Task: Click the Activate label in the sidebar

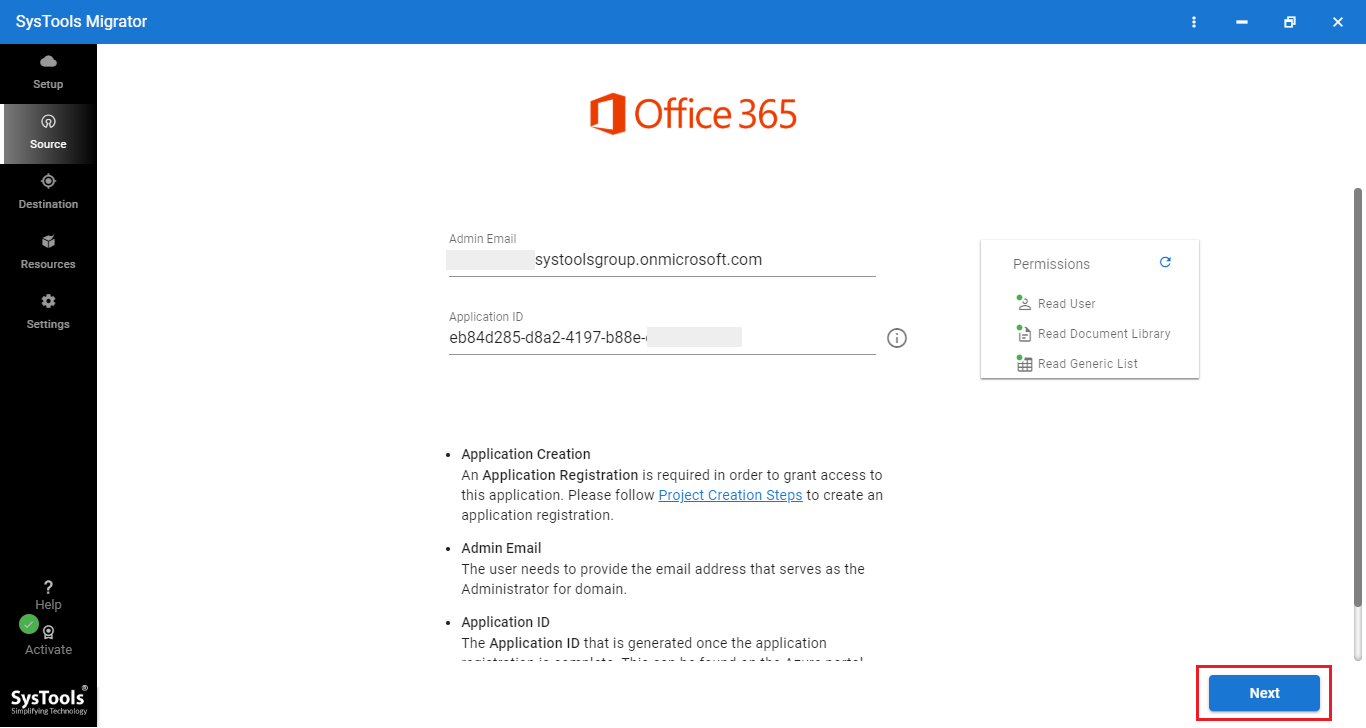Action: point(48,650)
